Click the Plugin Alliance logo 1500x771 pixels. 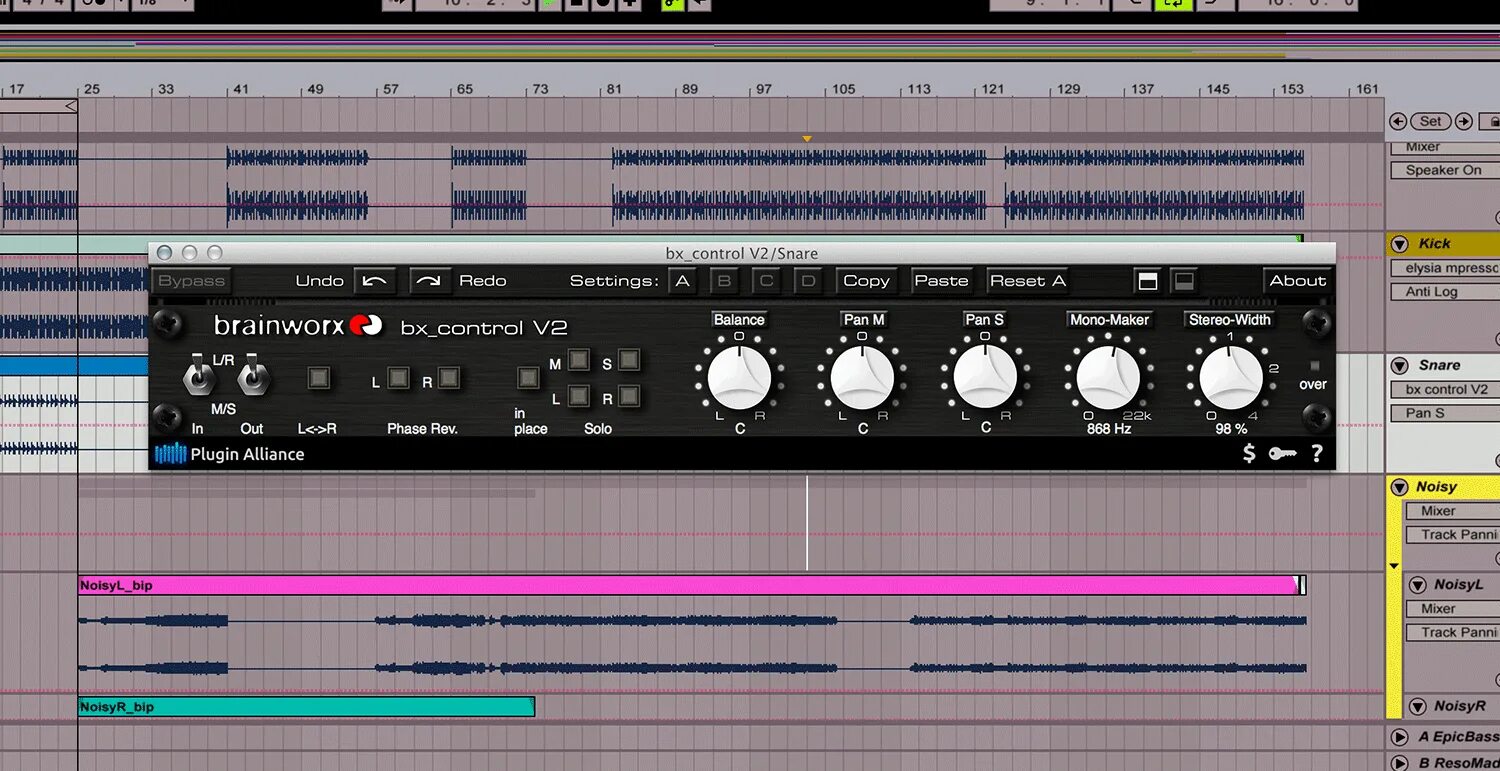[x=230, y=454]
